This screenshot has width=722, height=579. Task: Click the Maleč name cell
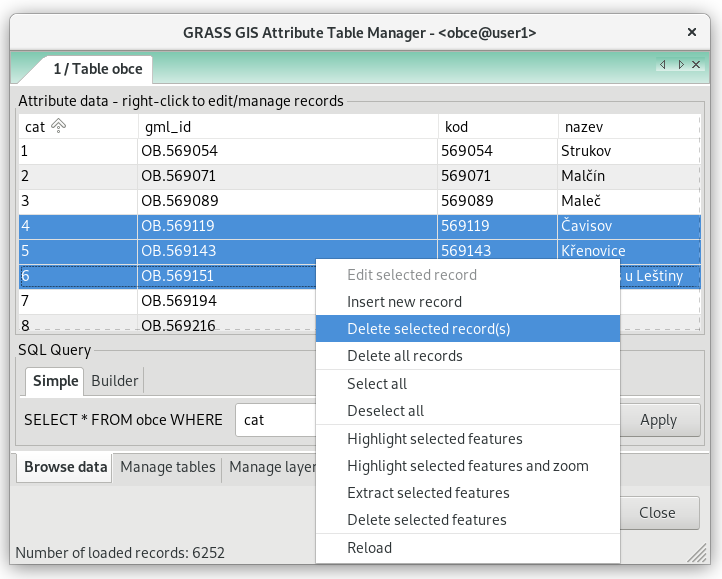[x=629, y=201]
